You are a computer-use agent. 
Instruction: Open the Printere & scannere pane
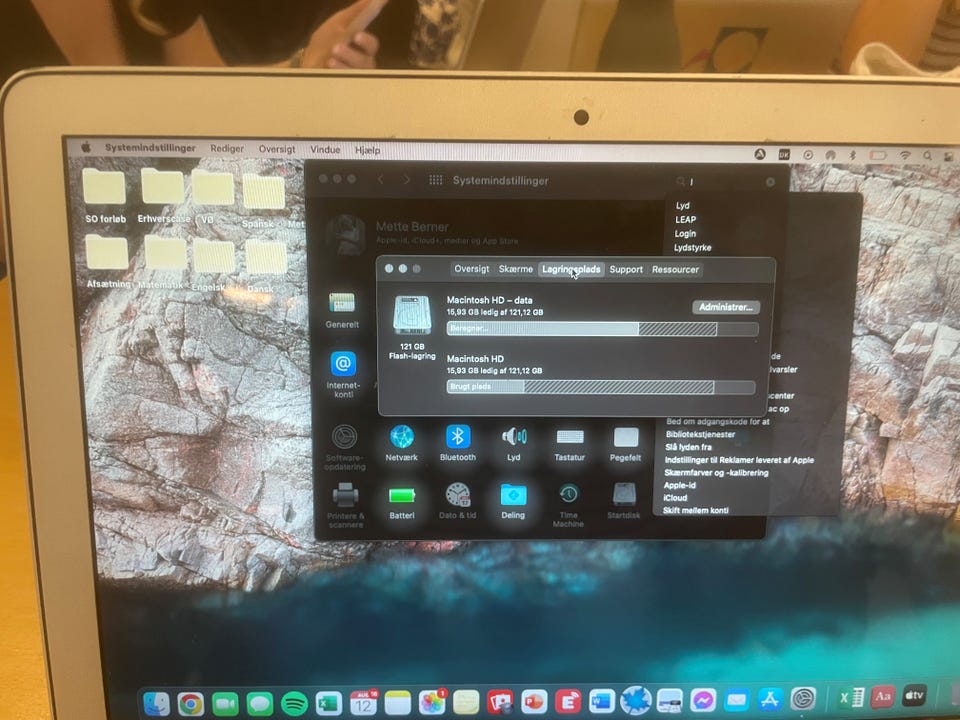click(x=345, y=505)
